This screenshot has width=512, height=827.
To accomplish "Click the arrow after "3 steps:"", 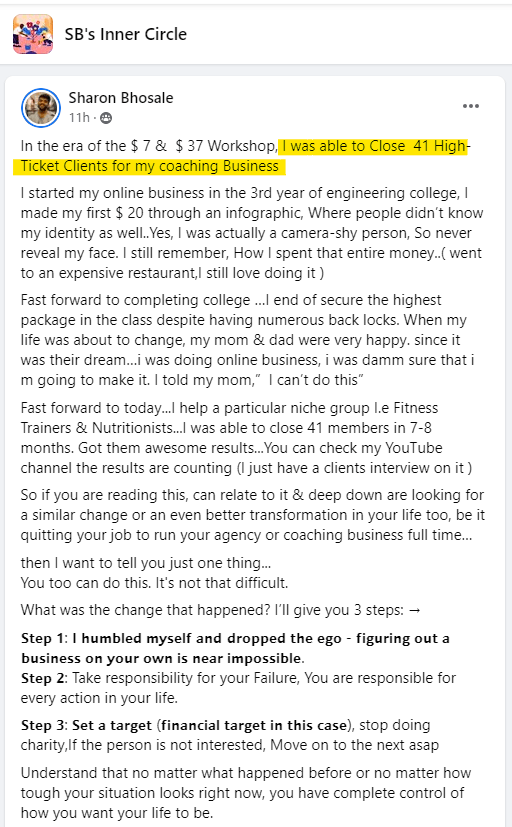I will [415, 610].
